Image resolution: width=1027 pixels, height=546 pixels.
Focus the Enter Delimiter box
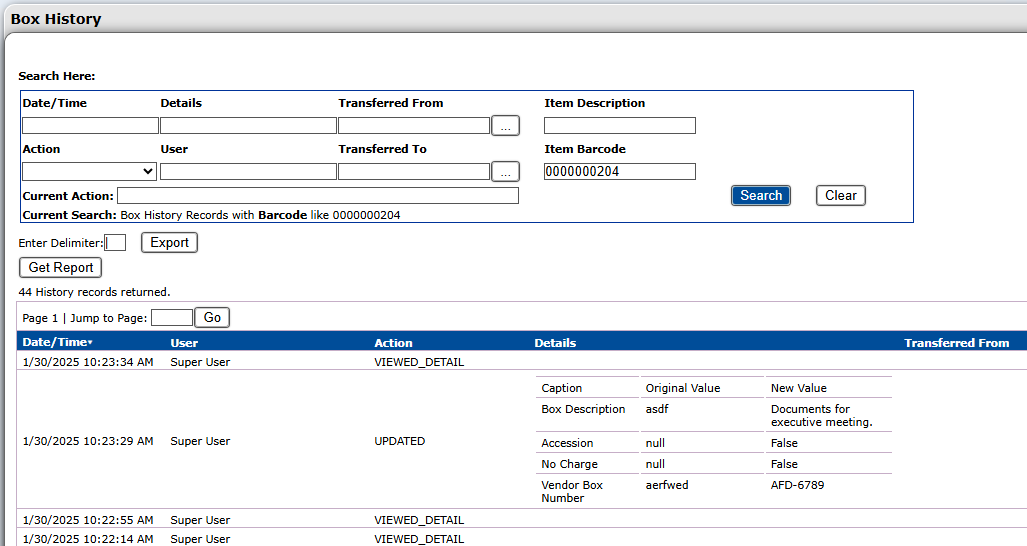115,243
